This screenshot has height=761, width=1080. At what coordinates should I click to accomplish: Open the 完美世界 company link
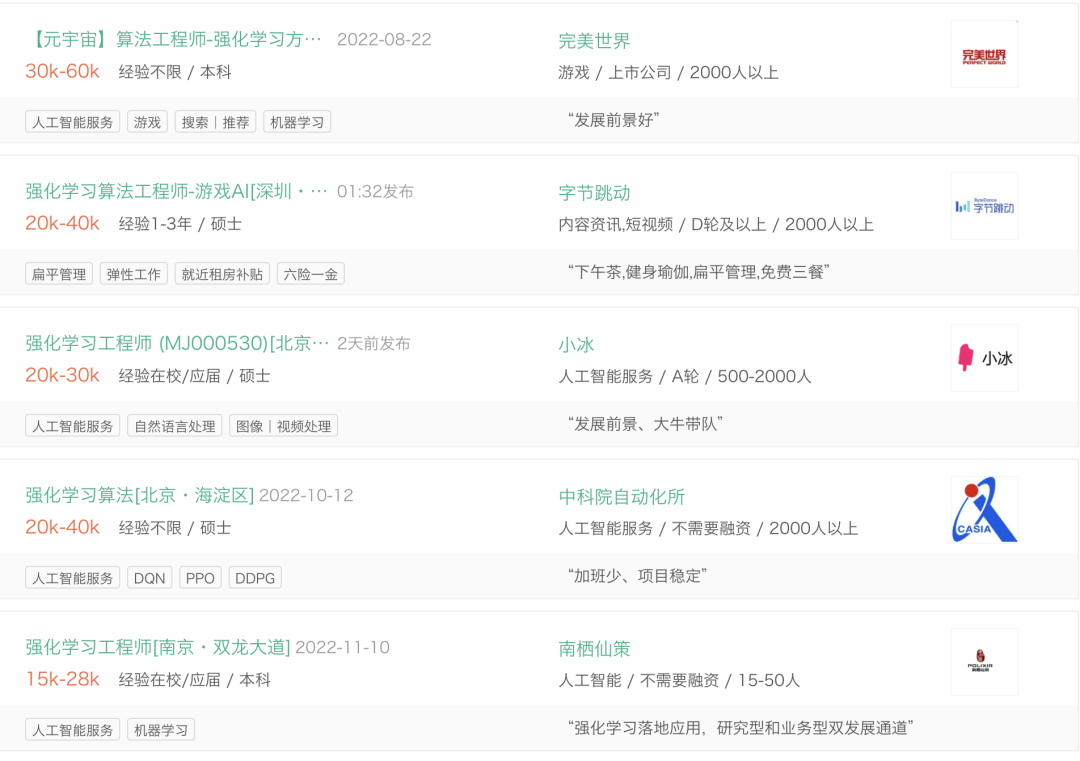[594, 41]
